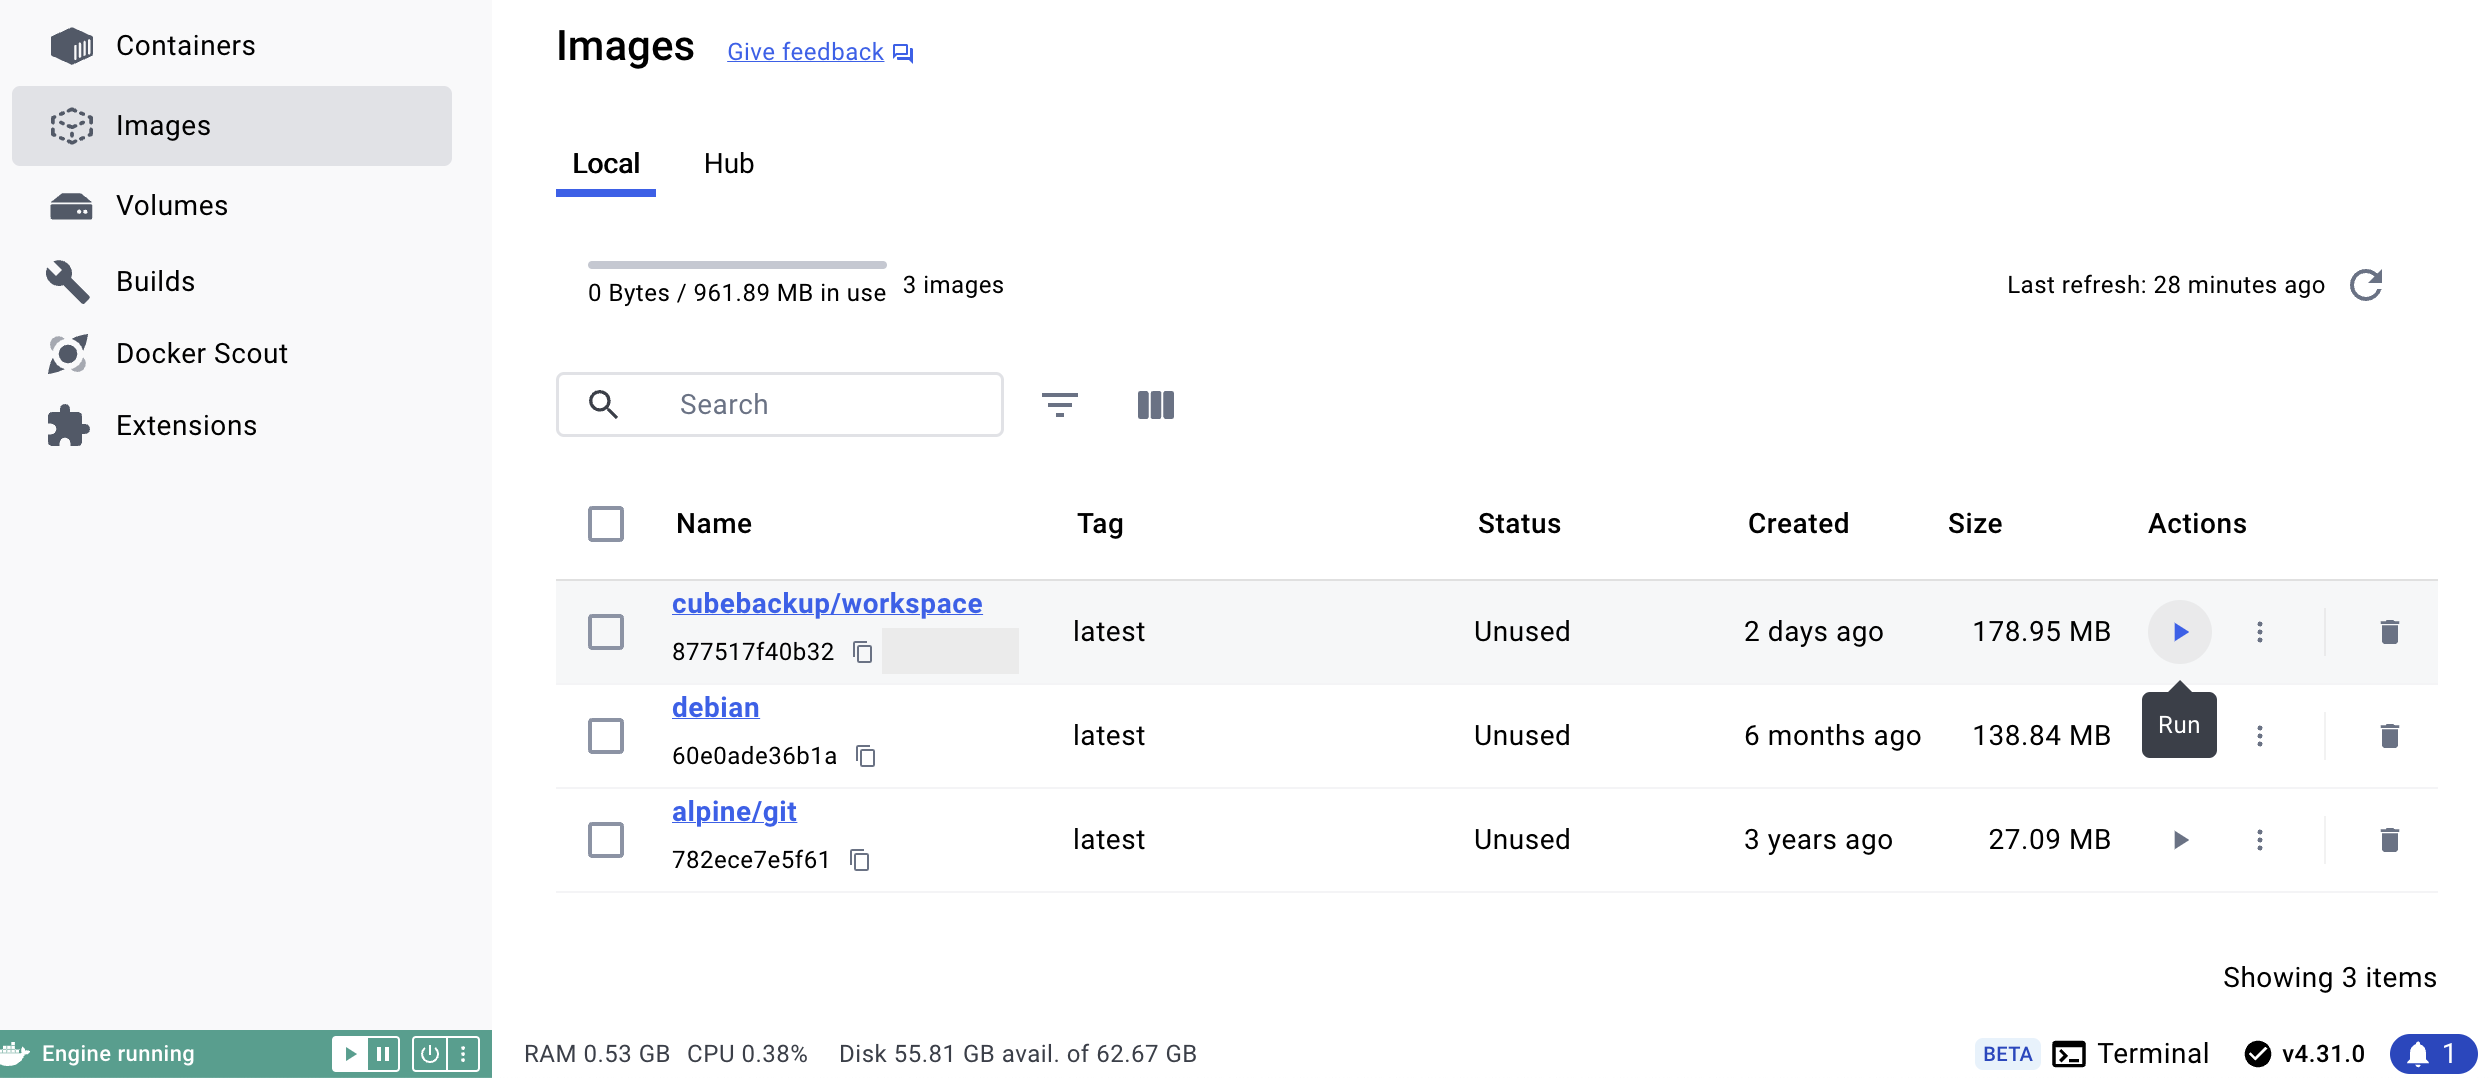Select the debian image checkbox
The height and width of the screenshot is (1078, 2490).
[606, 736]
